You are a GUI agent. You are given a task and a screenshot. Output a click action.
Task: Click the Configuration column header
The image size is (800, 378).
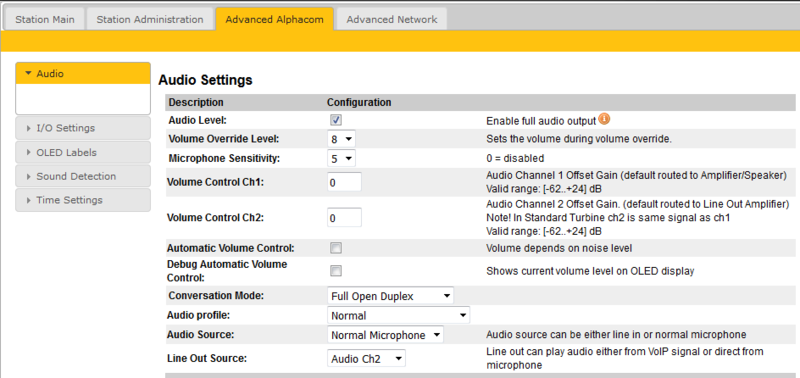359,103
